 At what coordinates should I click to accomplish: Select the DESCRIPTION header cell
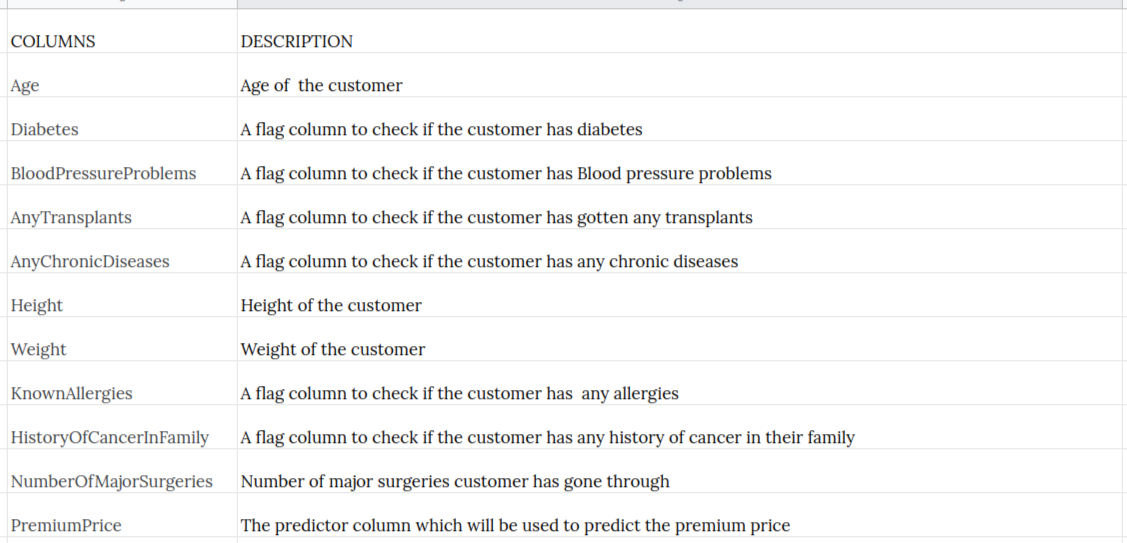tap(682, 31)
